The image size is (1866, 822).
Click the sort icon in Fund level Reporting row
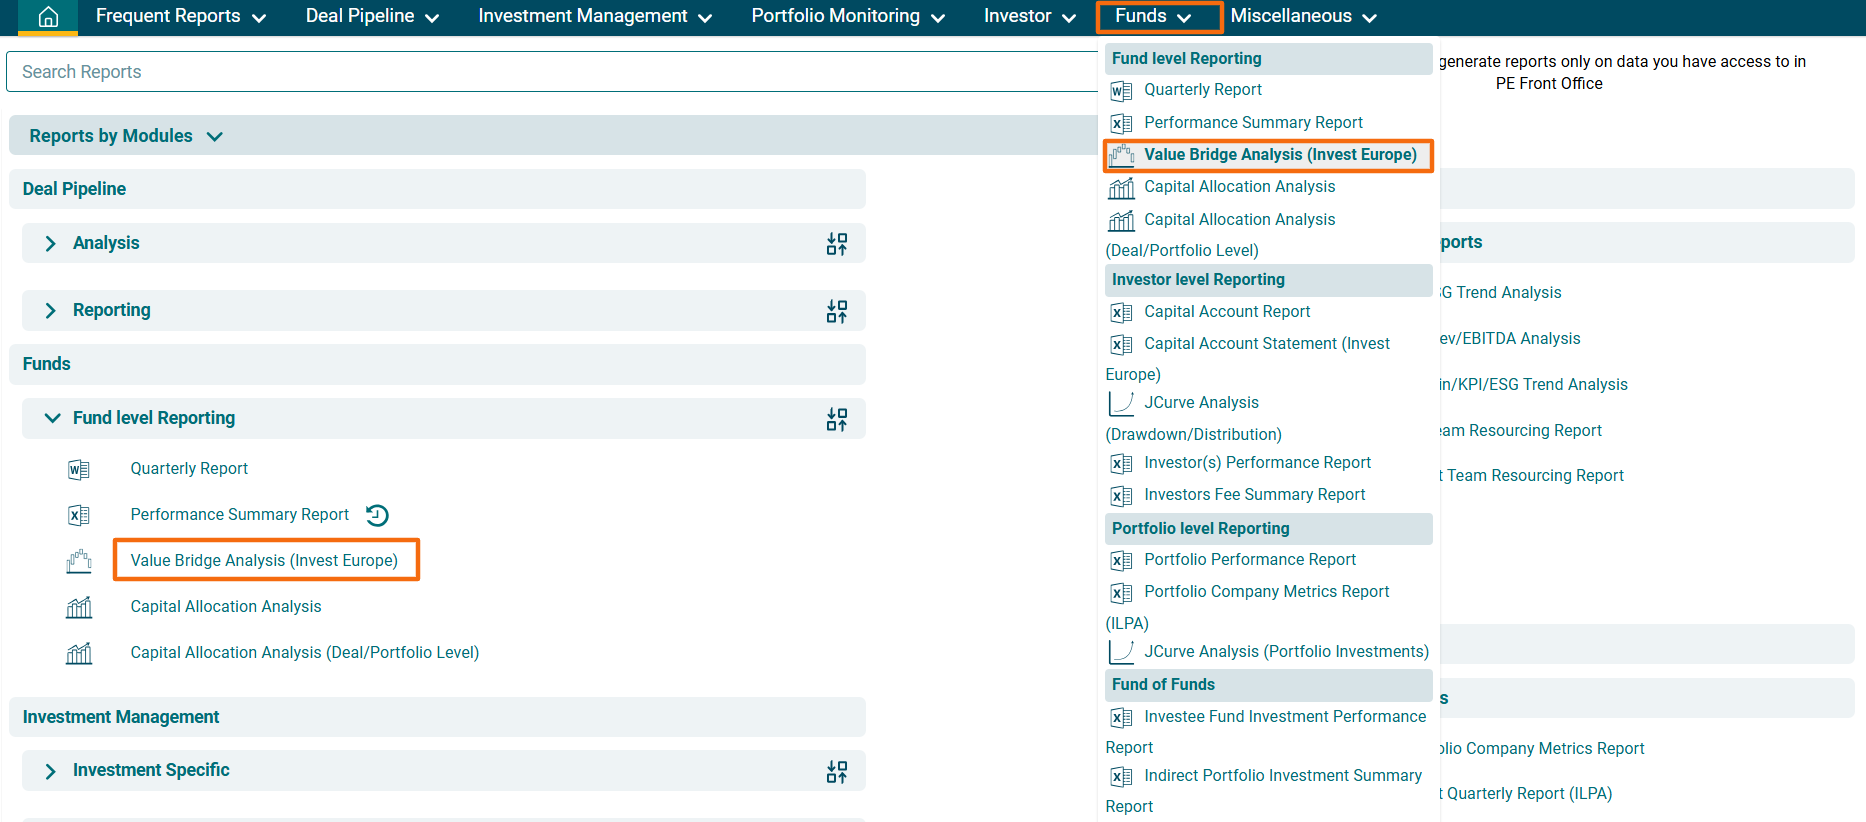(837, 419)
